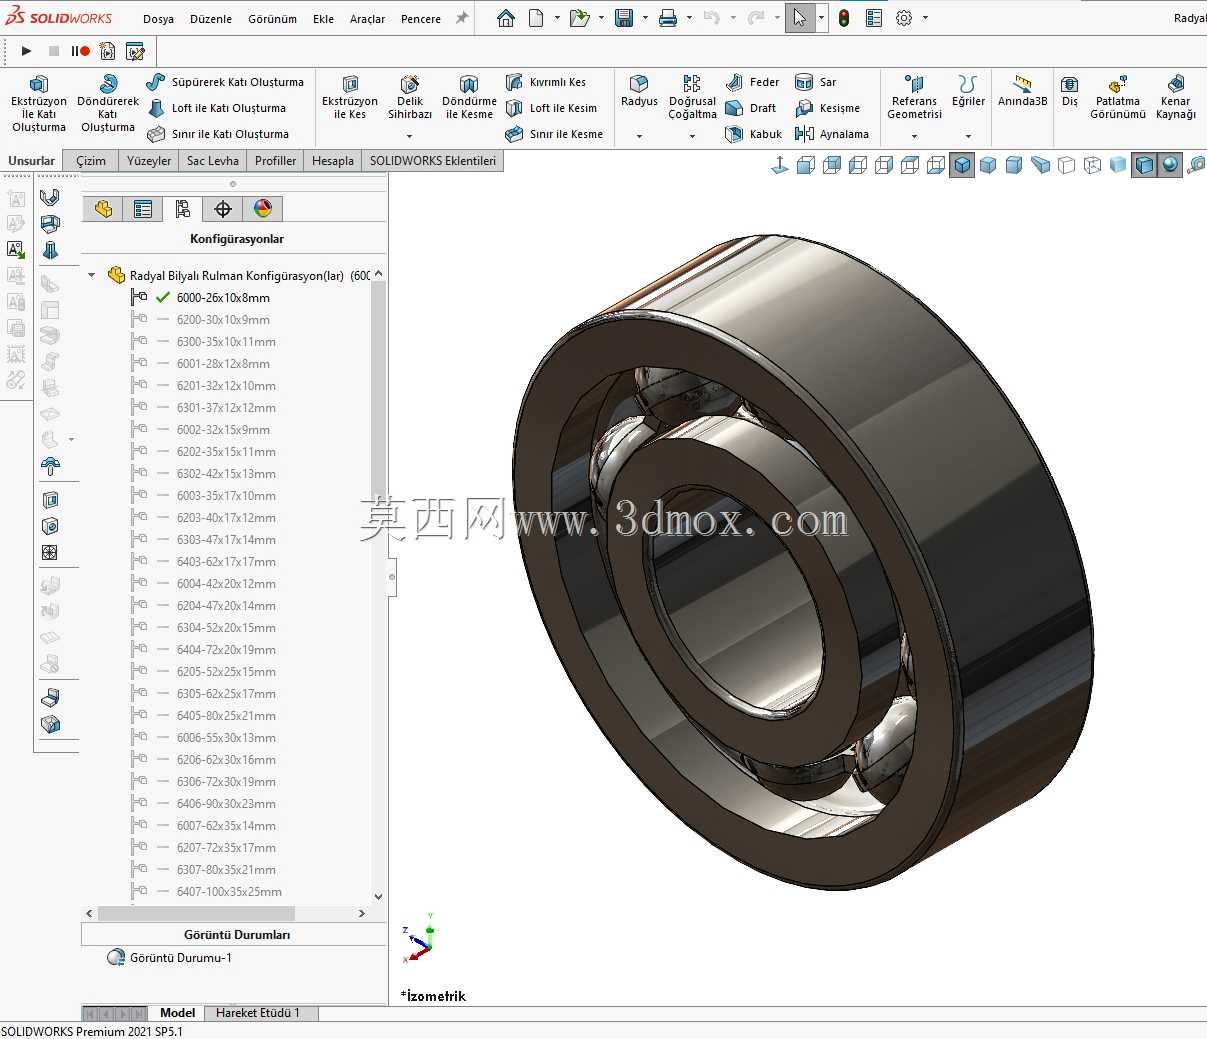
Task: Open ConfigurationManager tab icon
Action: click(x=183, y=208)
